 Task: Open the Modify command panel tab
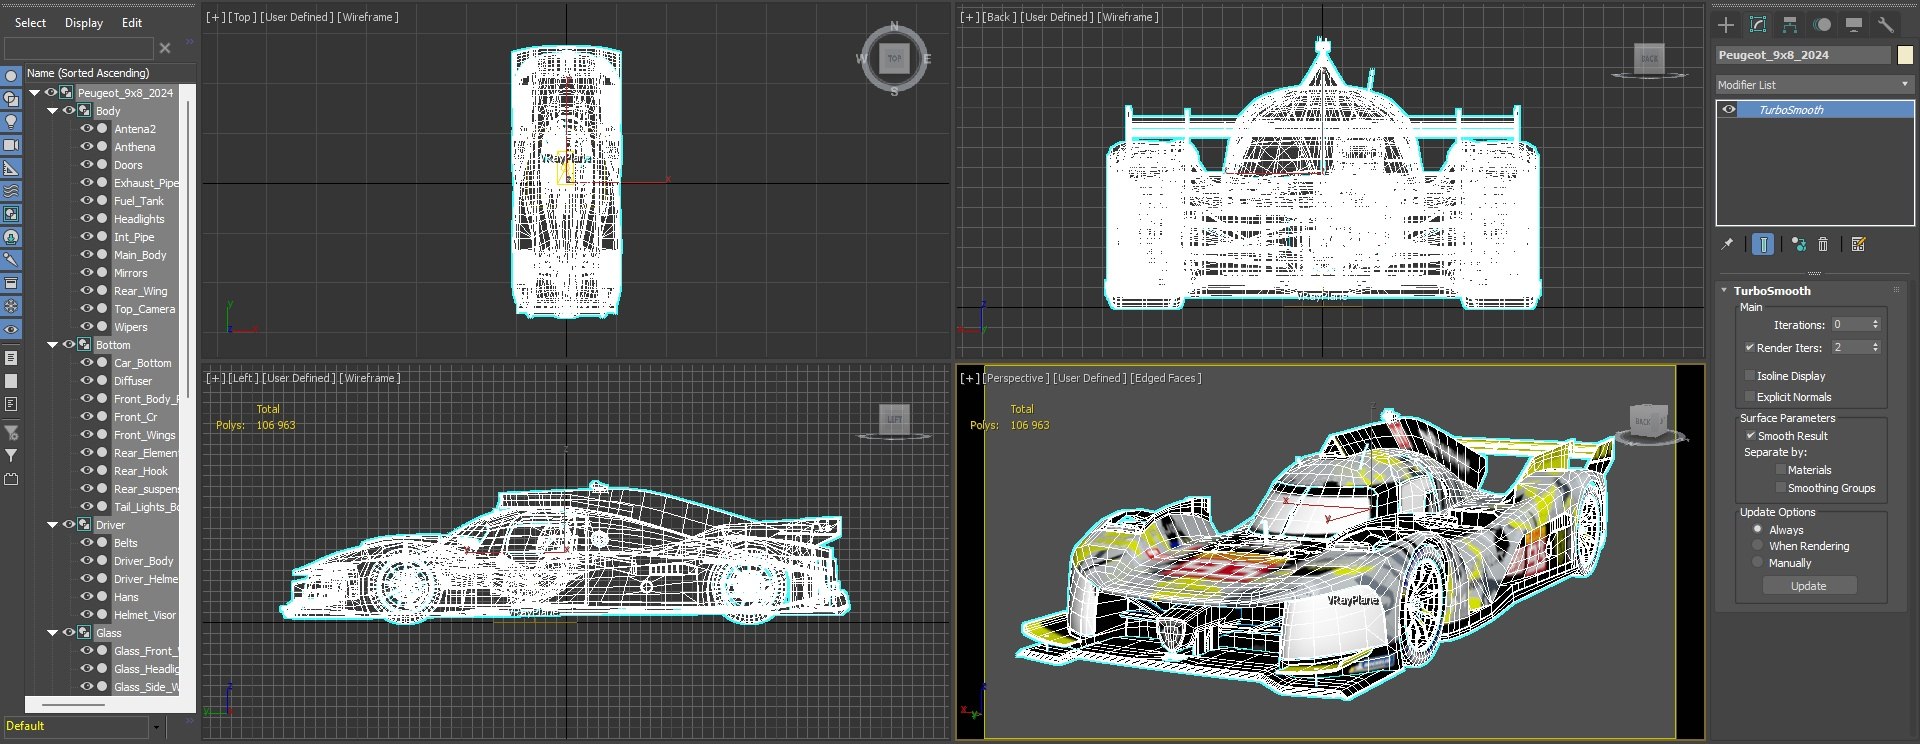point(1758,25)
